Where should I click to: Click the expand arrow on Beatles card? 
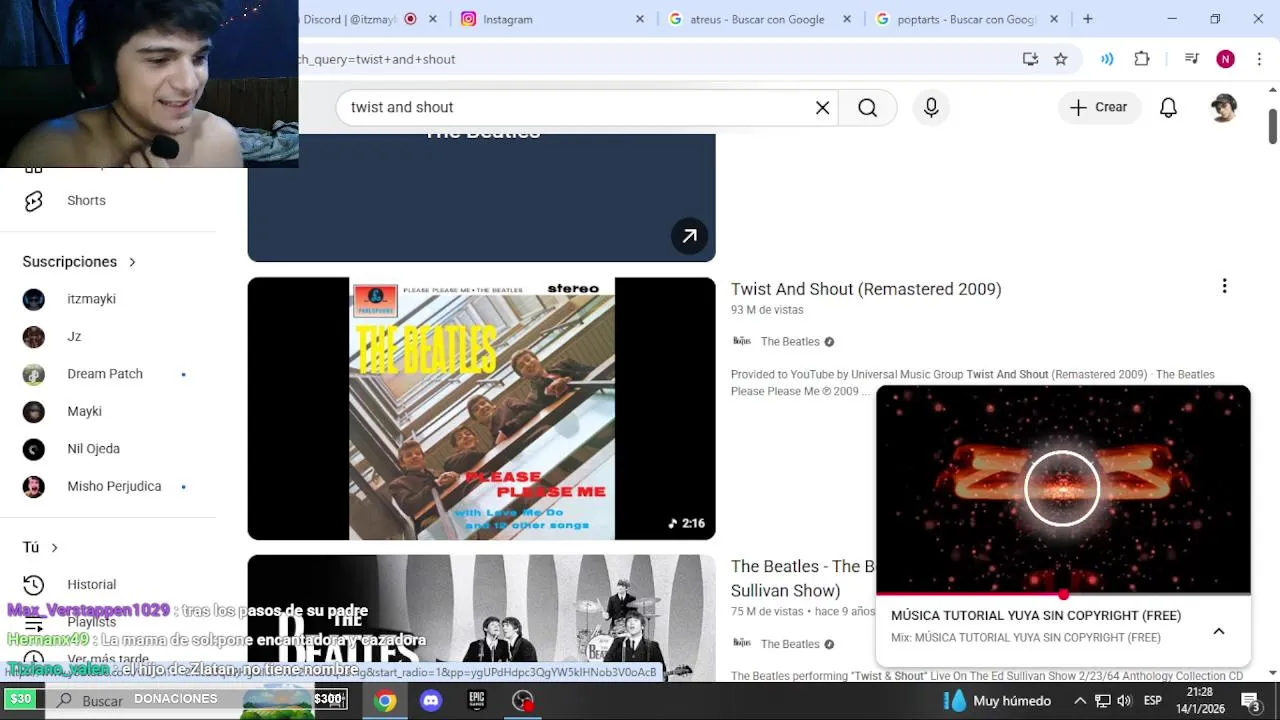[689, 236]
